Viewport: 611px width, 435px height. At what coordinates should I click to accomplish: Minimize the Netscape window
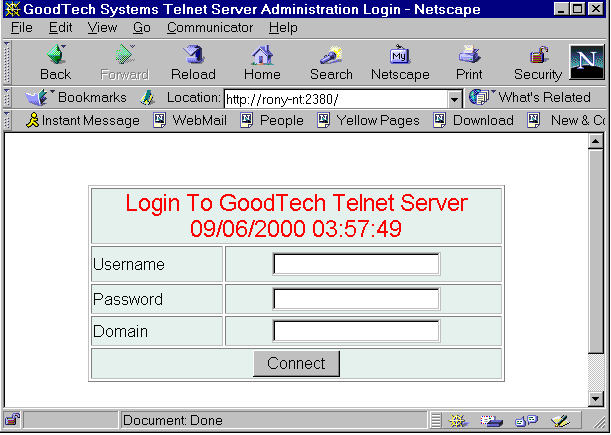tap(561, 9)
